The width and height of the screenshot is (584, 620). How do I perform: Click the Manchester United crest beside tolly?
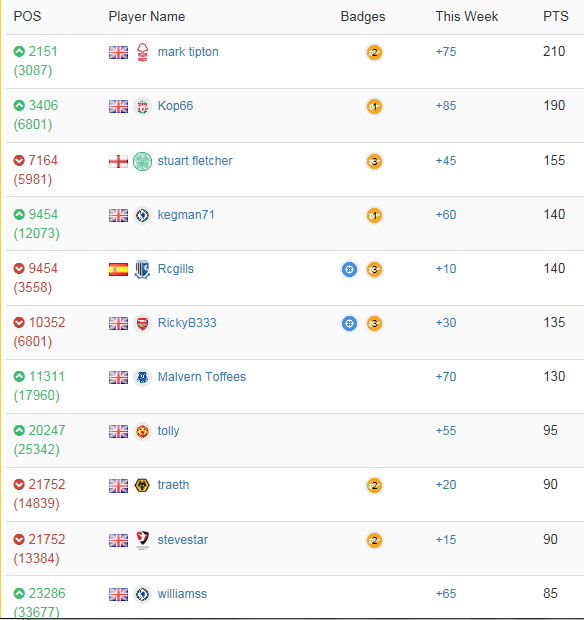coord(142,431)
